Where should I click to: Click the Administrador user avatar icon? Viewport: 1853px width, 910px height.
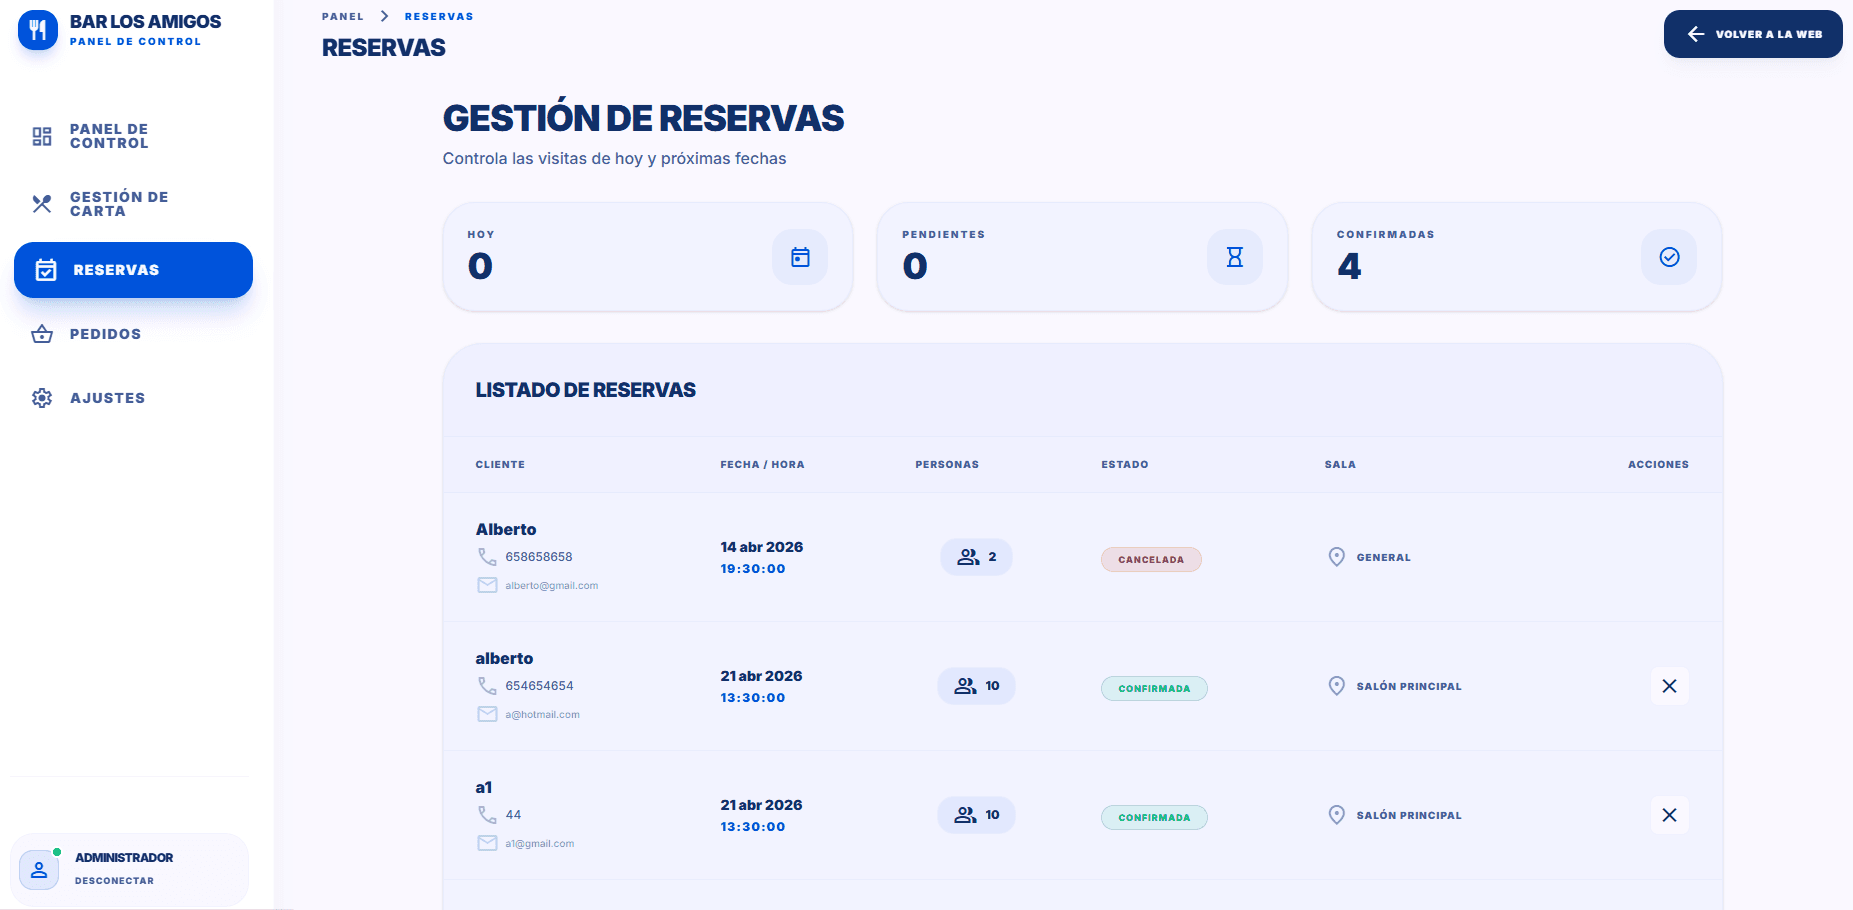pos(39,869)
